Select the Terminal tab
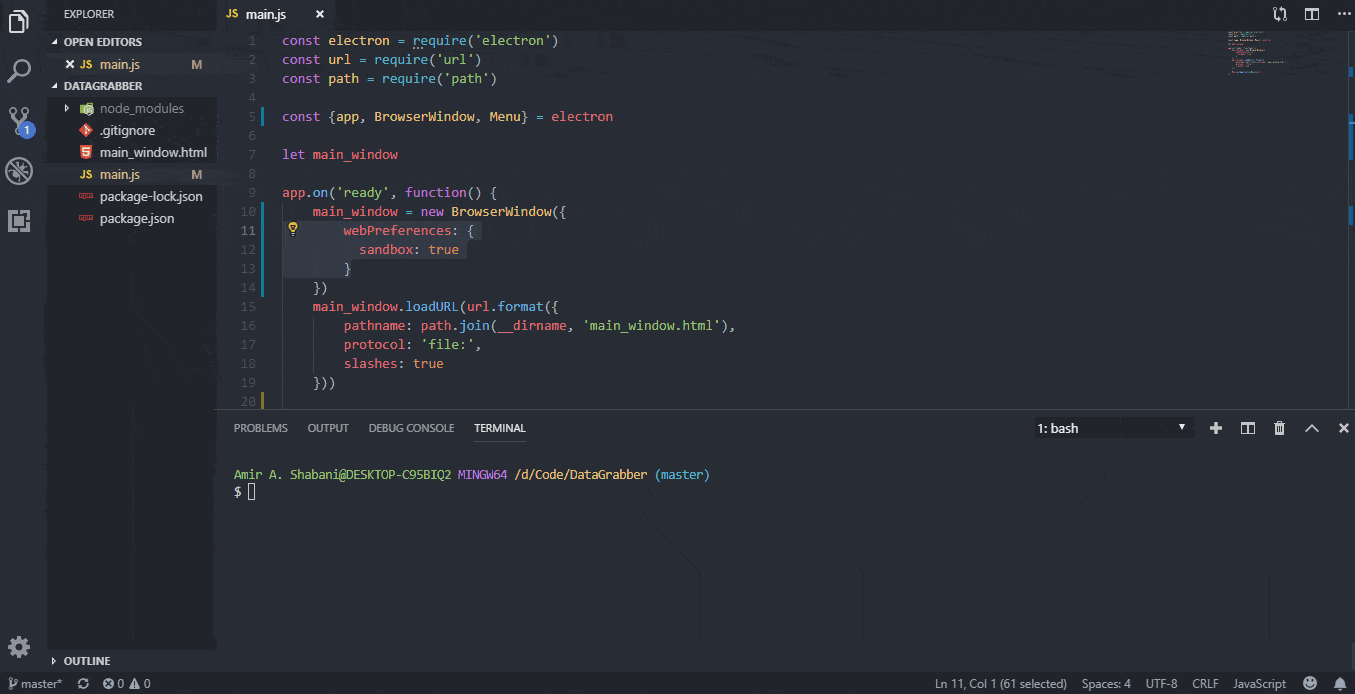The height and width of the screenshot is (694, 1355). [500, 428]
